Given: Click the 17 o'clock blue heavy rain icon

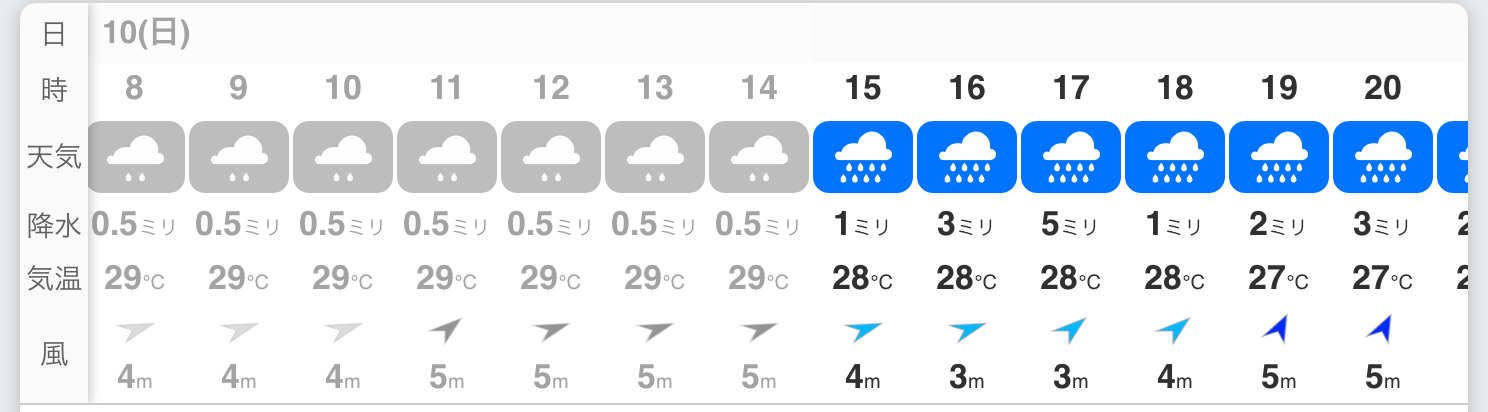Looking at the screenshot, I should [1071, 157].
